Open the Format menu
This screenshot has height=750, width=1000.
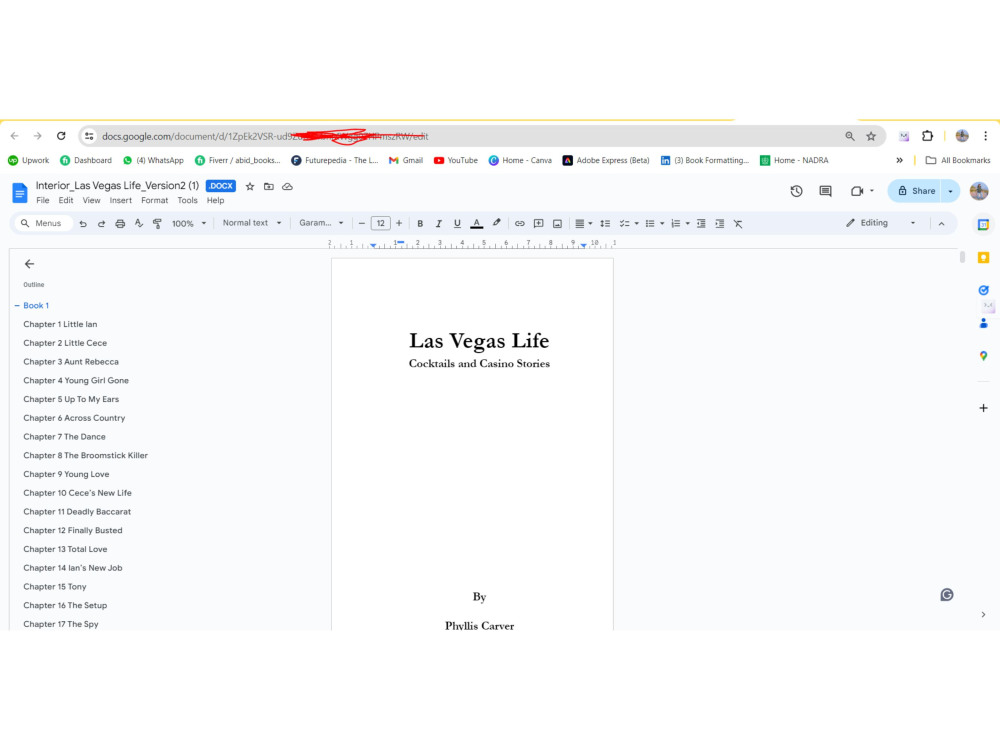154,200
